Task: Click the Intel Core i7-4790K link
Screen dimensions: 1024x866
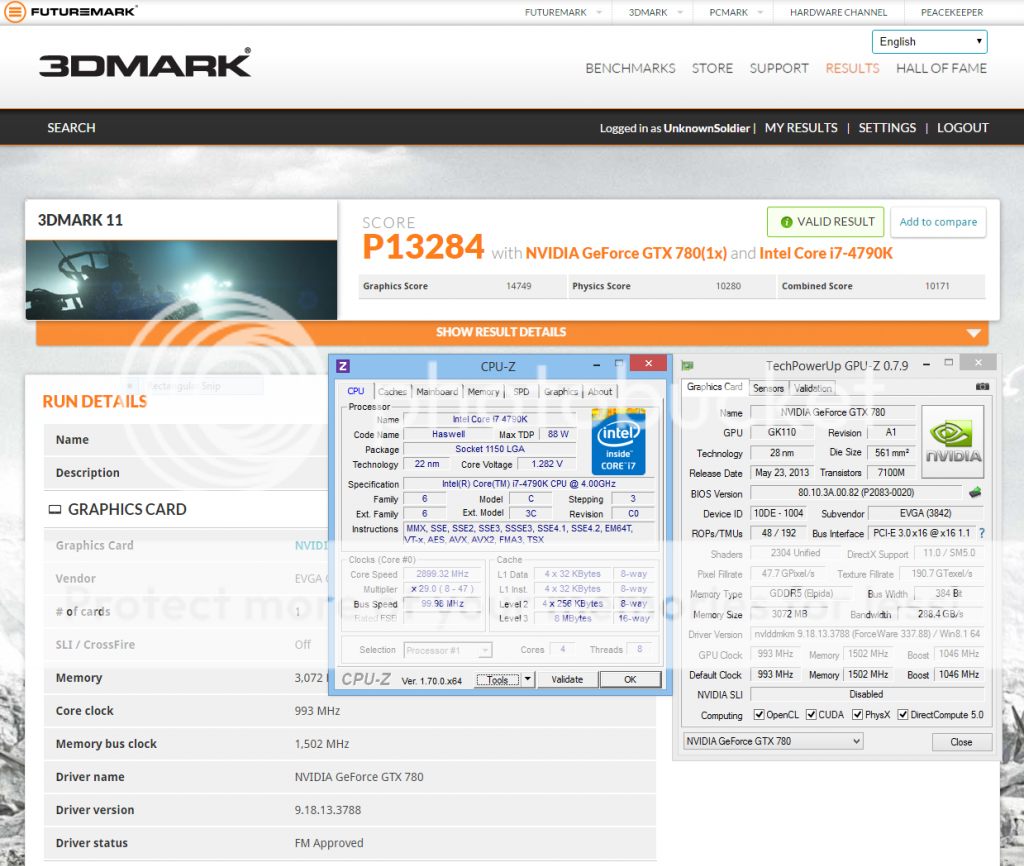Action: pyautogui.click(x=826, y=253)
